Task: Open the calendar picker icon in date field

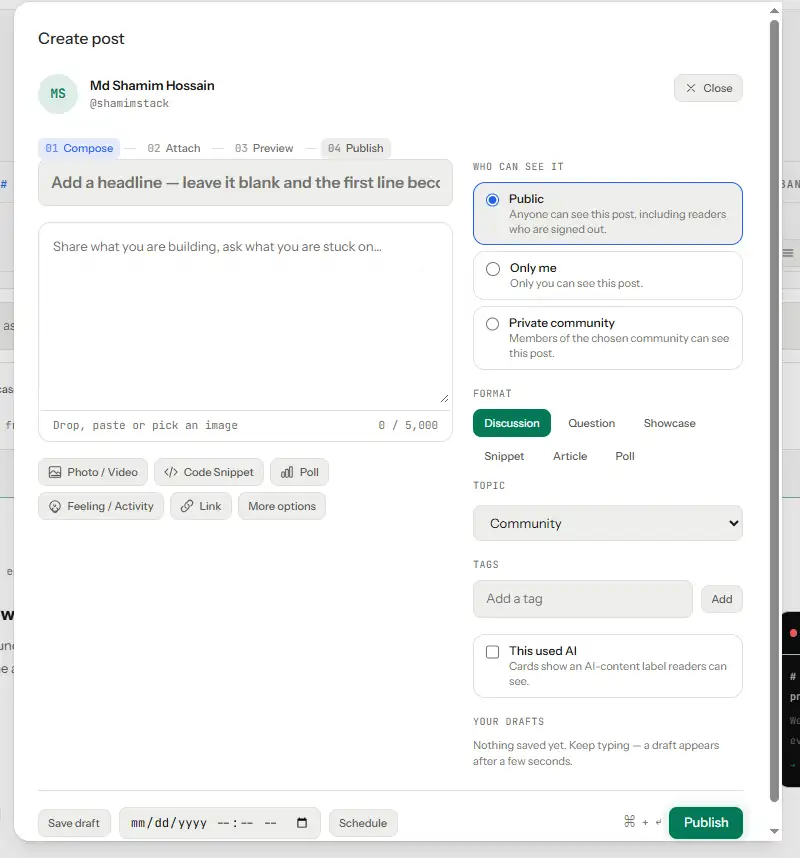Action: pos(302,823)
